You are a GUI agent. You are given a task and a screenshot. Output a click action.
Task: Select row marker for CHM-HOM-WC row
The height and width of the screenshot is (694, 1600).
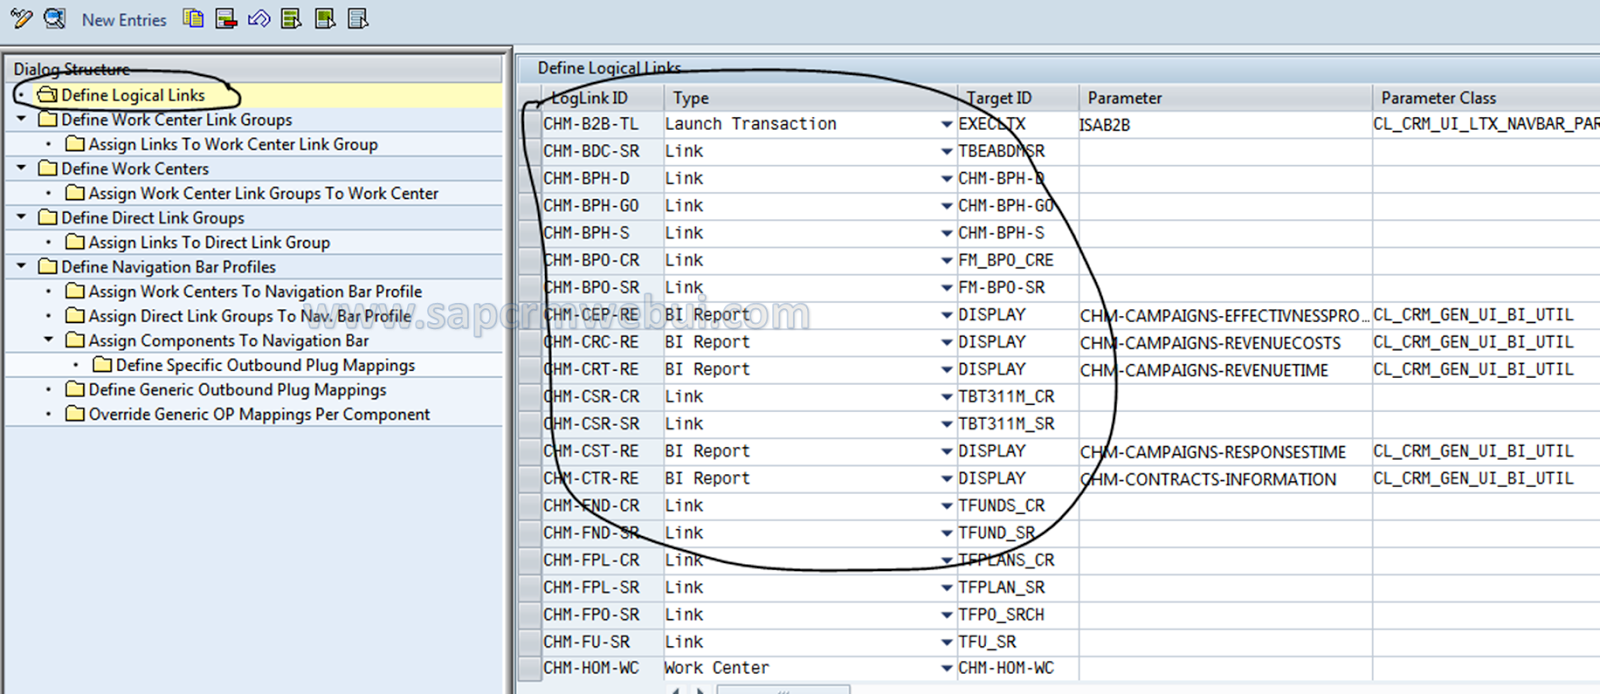point(530,669)
